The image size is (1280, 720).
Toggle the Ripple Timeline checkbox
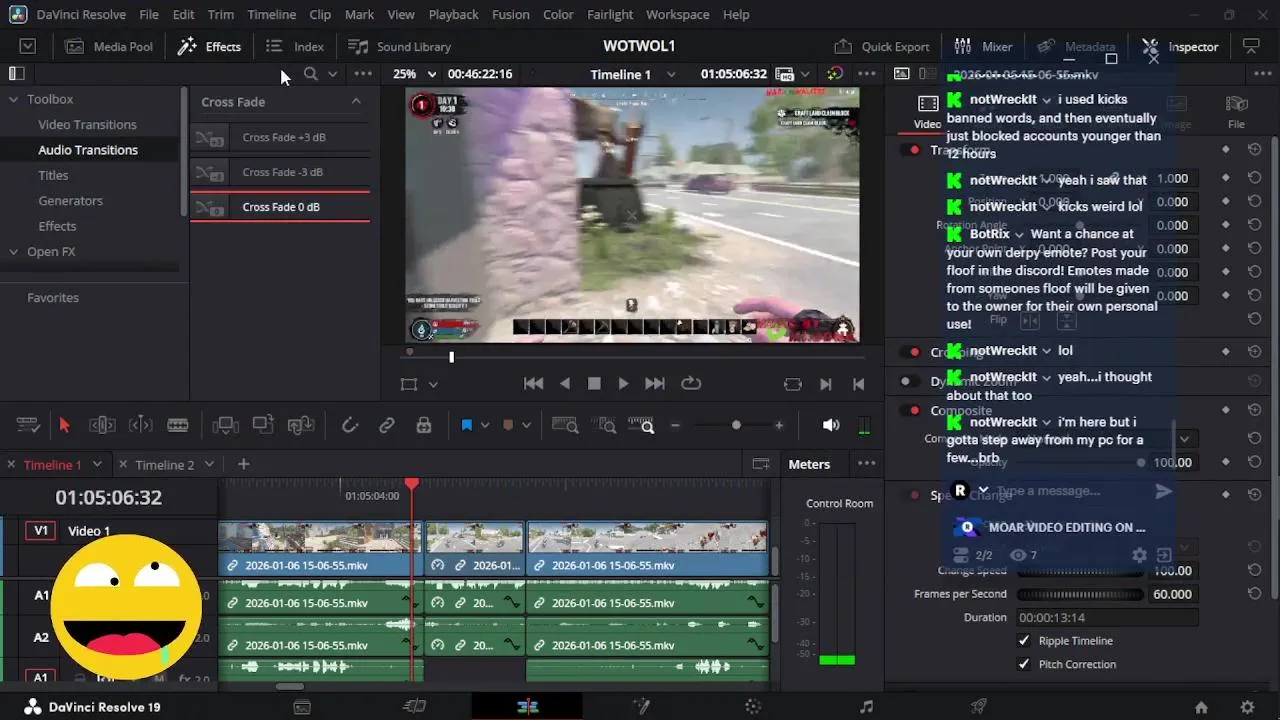1024,641
